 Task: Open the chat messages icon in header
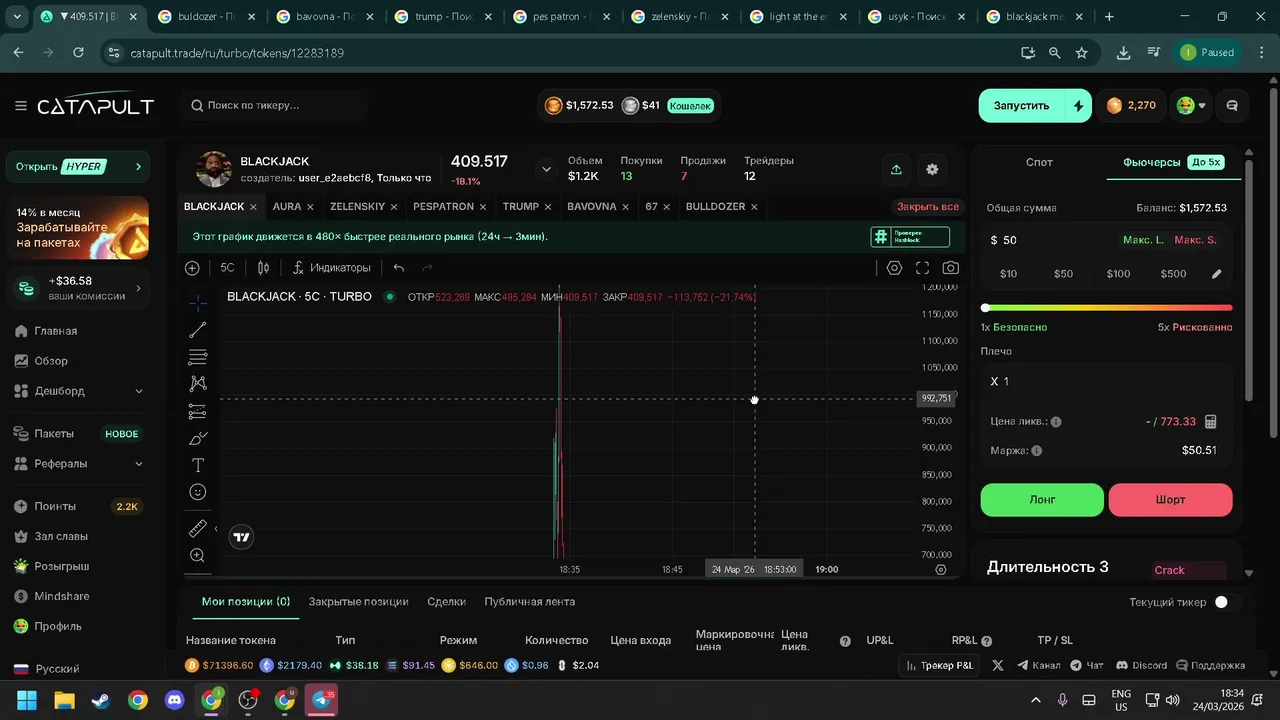click(x=1232, y=106)
